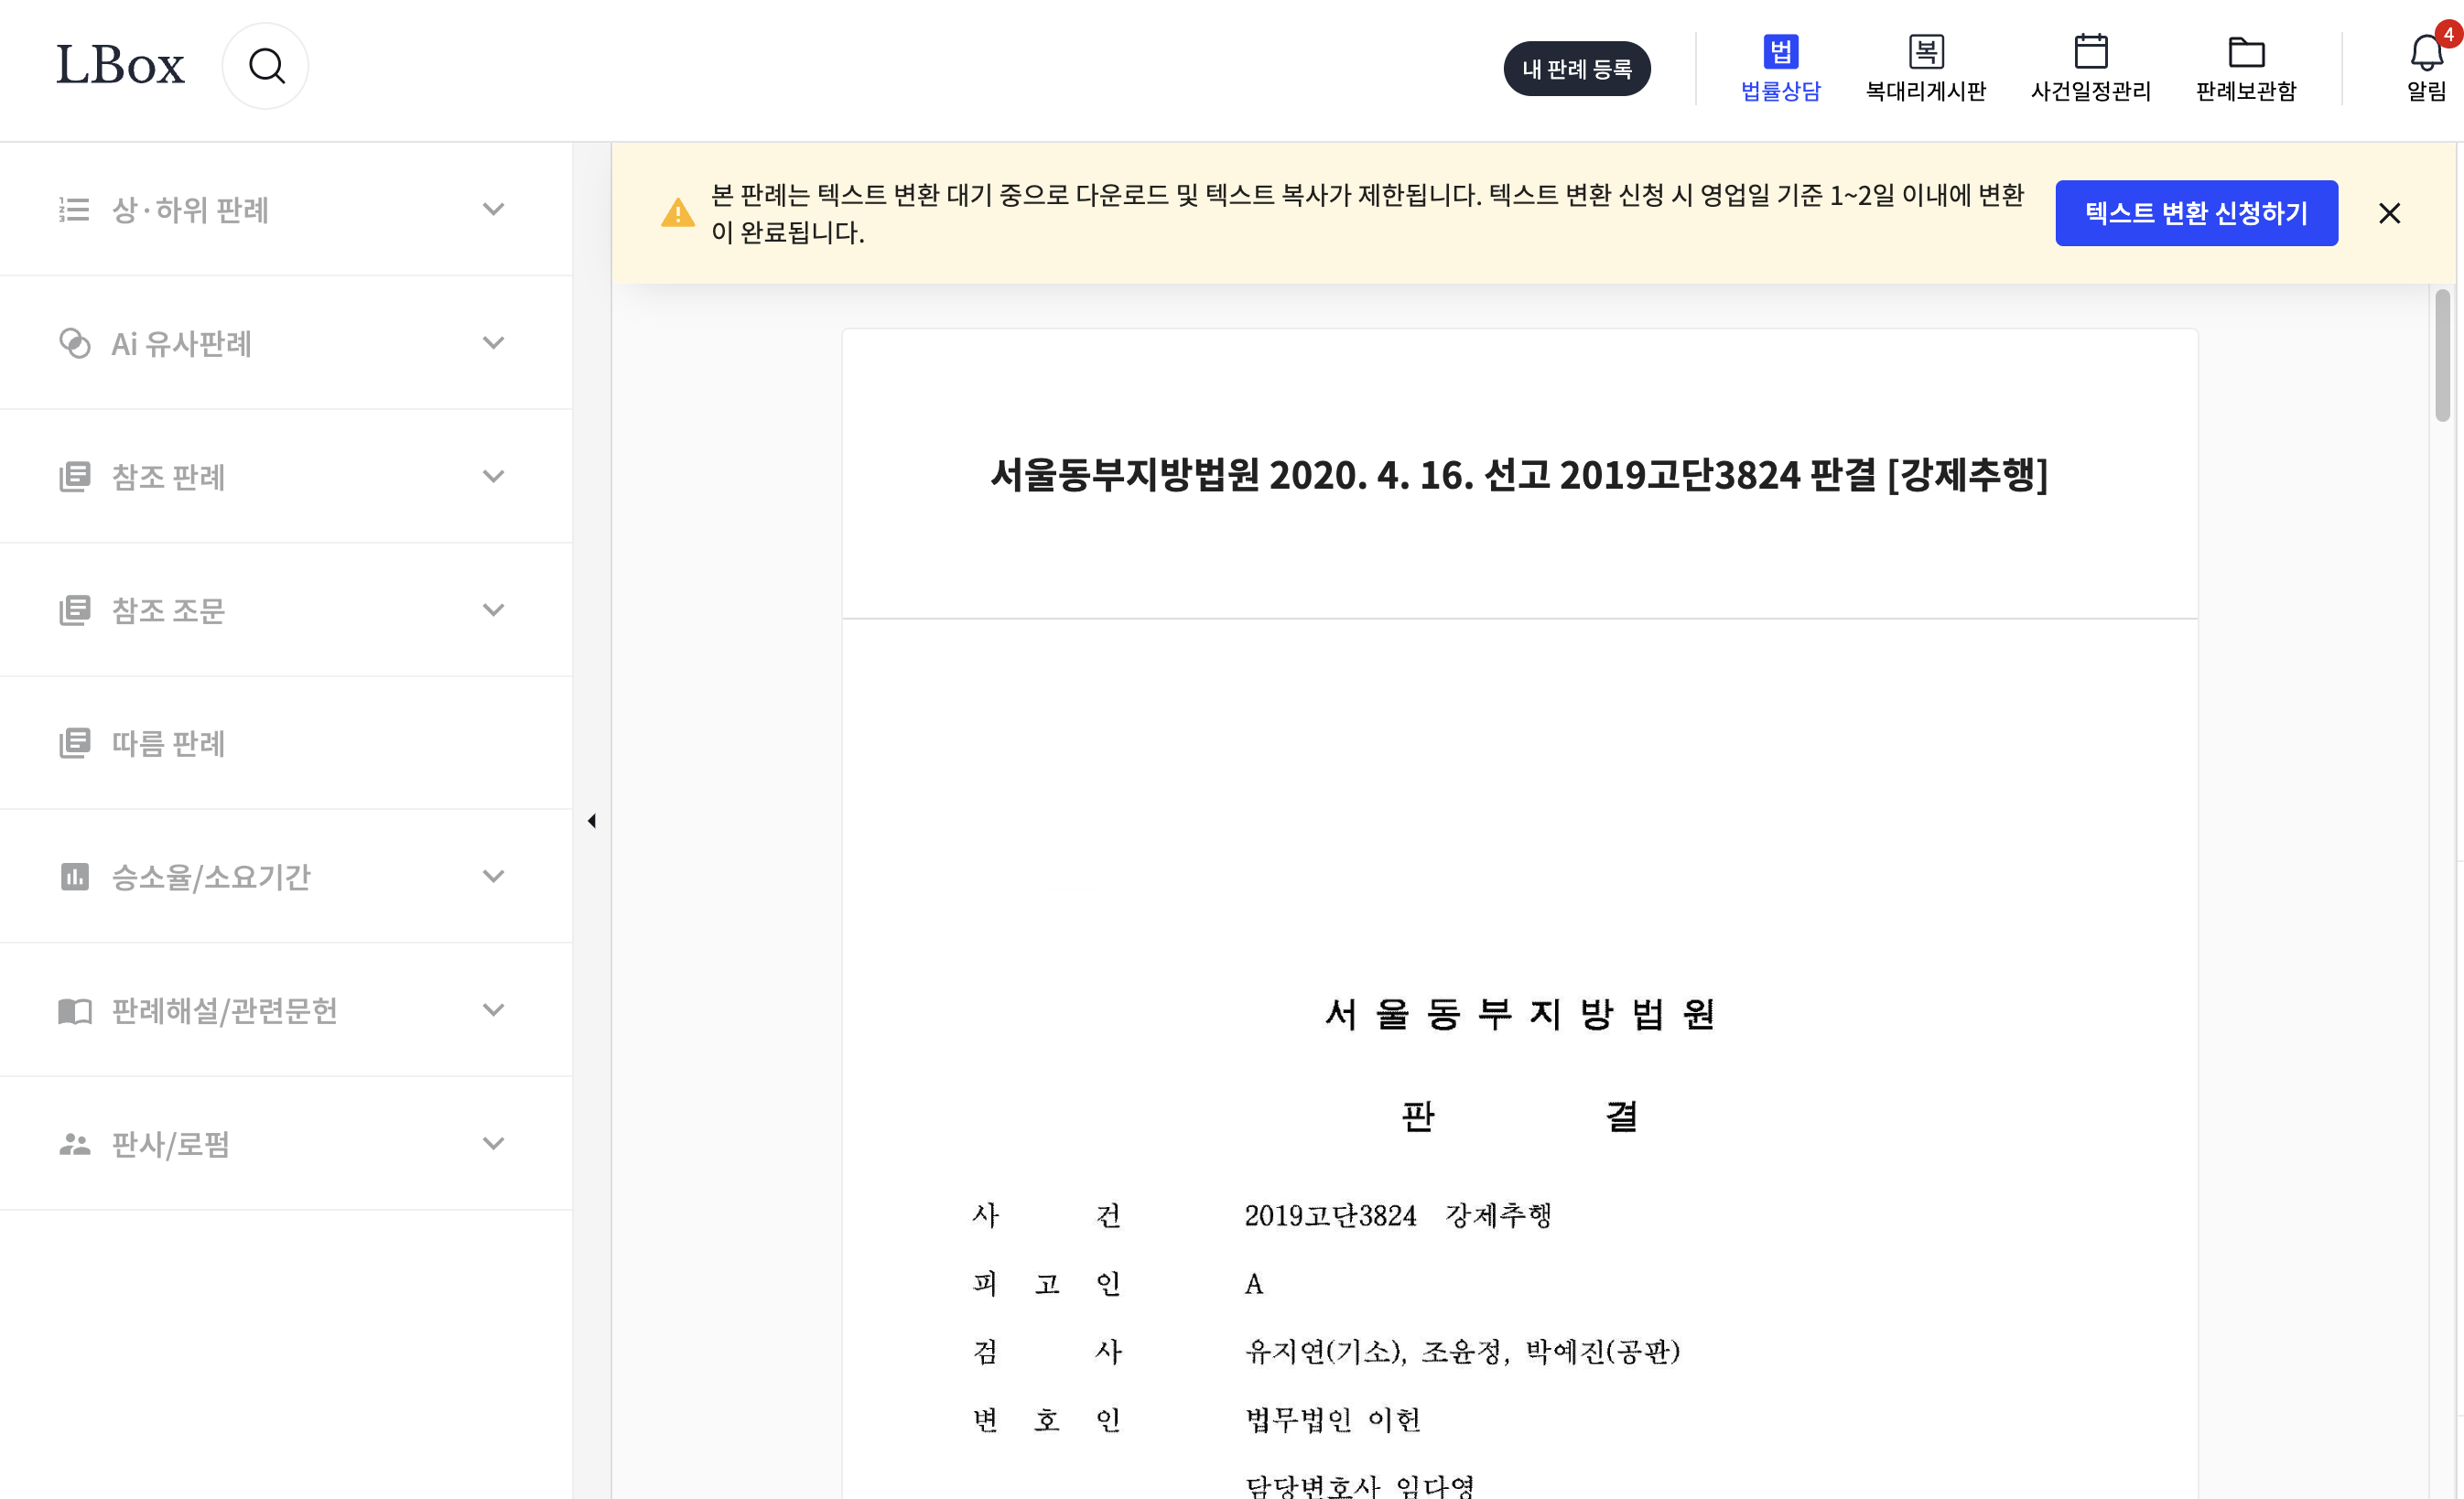Close the text conversion notice banner
This screenshot has width=2464, height=1499.
click(2389, 213)
